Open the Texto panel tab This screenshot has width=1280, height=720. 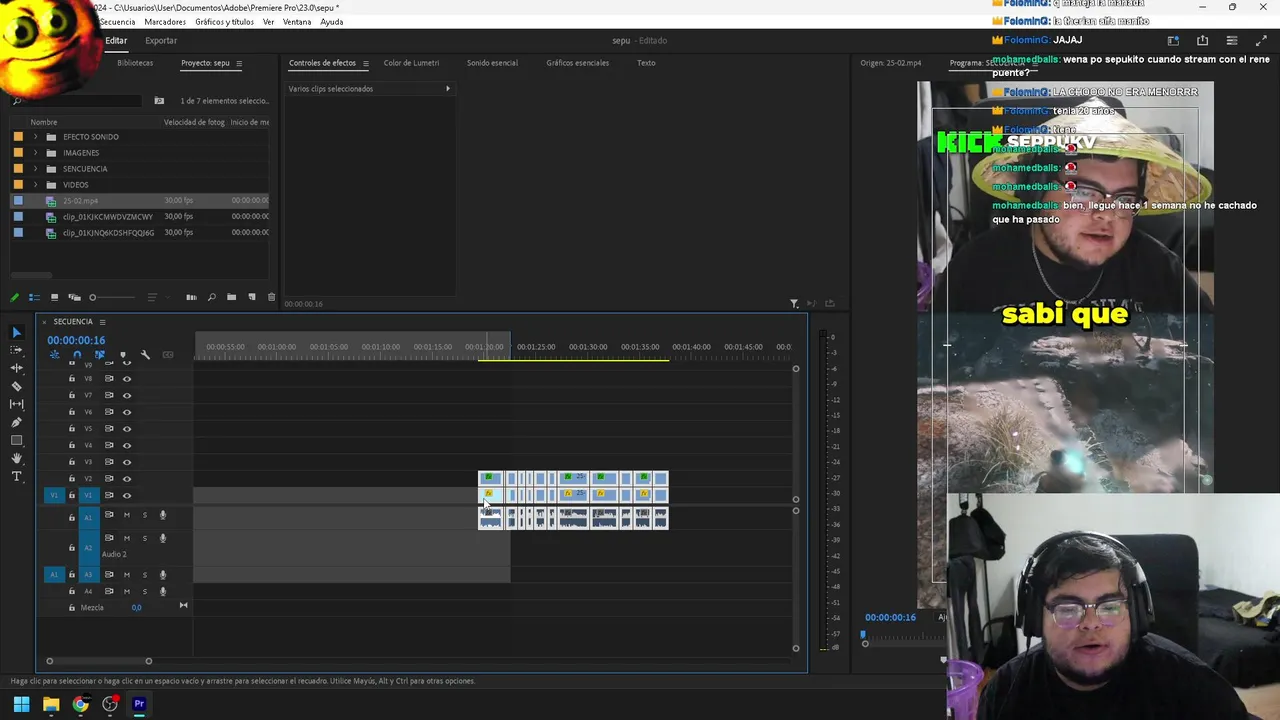click(x=646, y=63)
